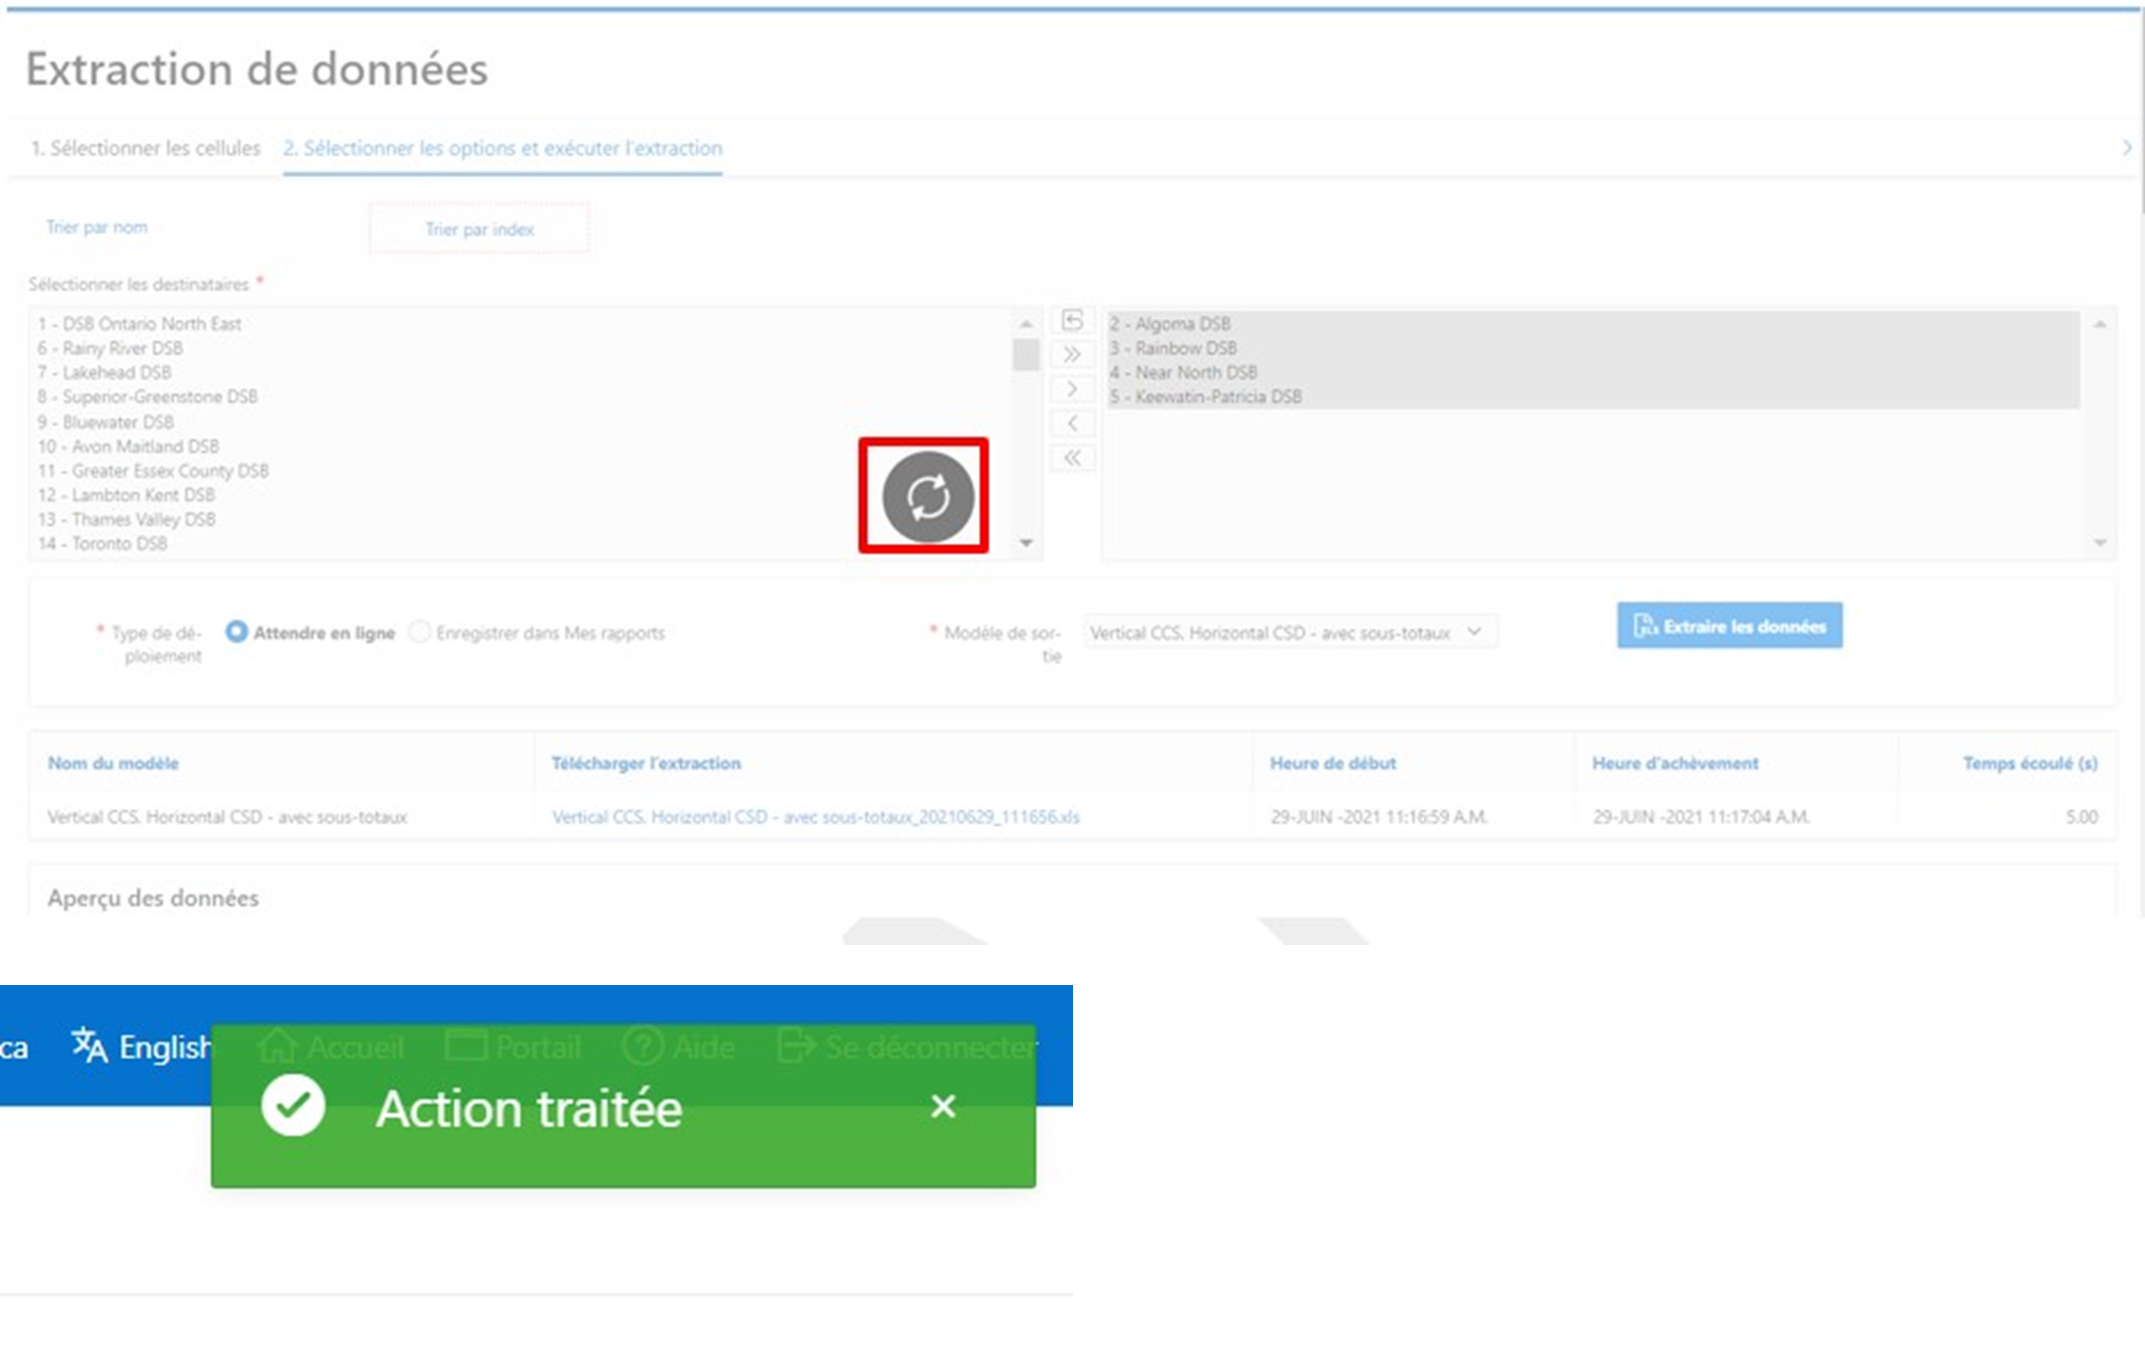The width and height of the screenshot is (2145, 1349).
Task: Click Trier par nom link
Action: coord(97,227)
